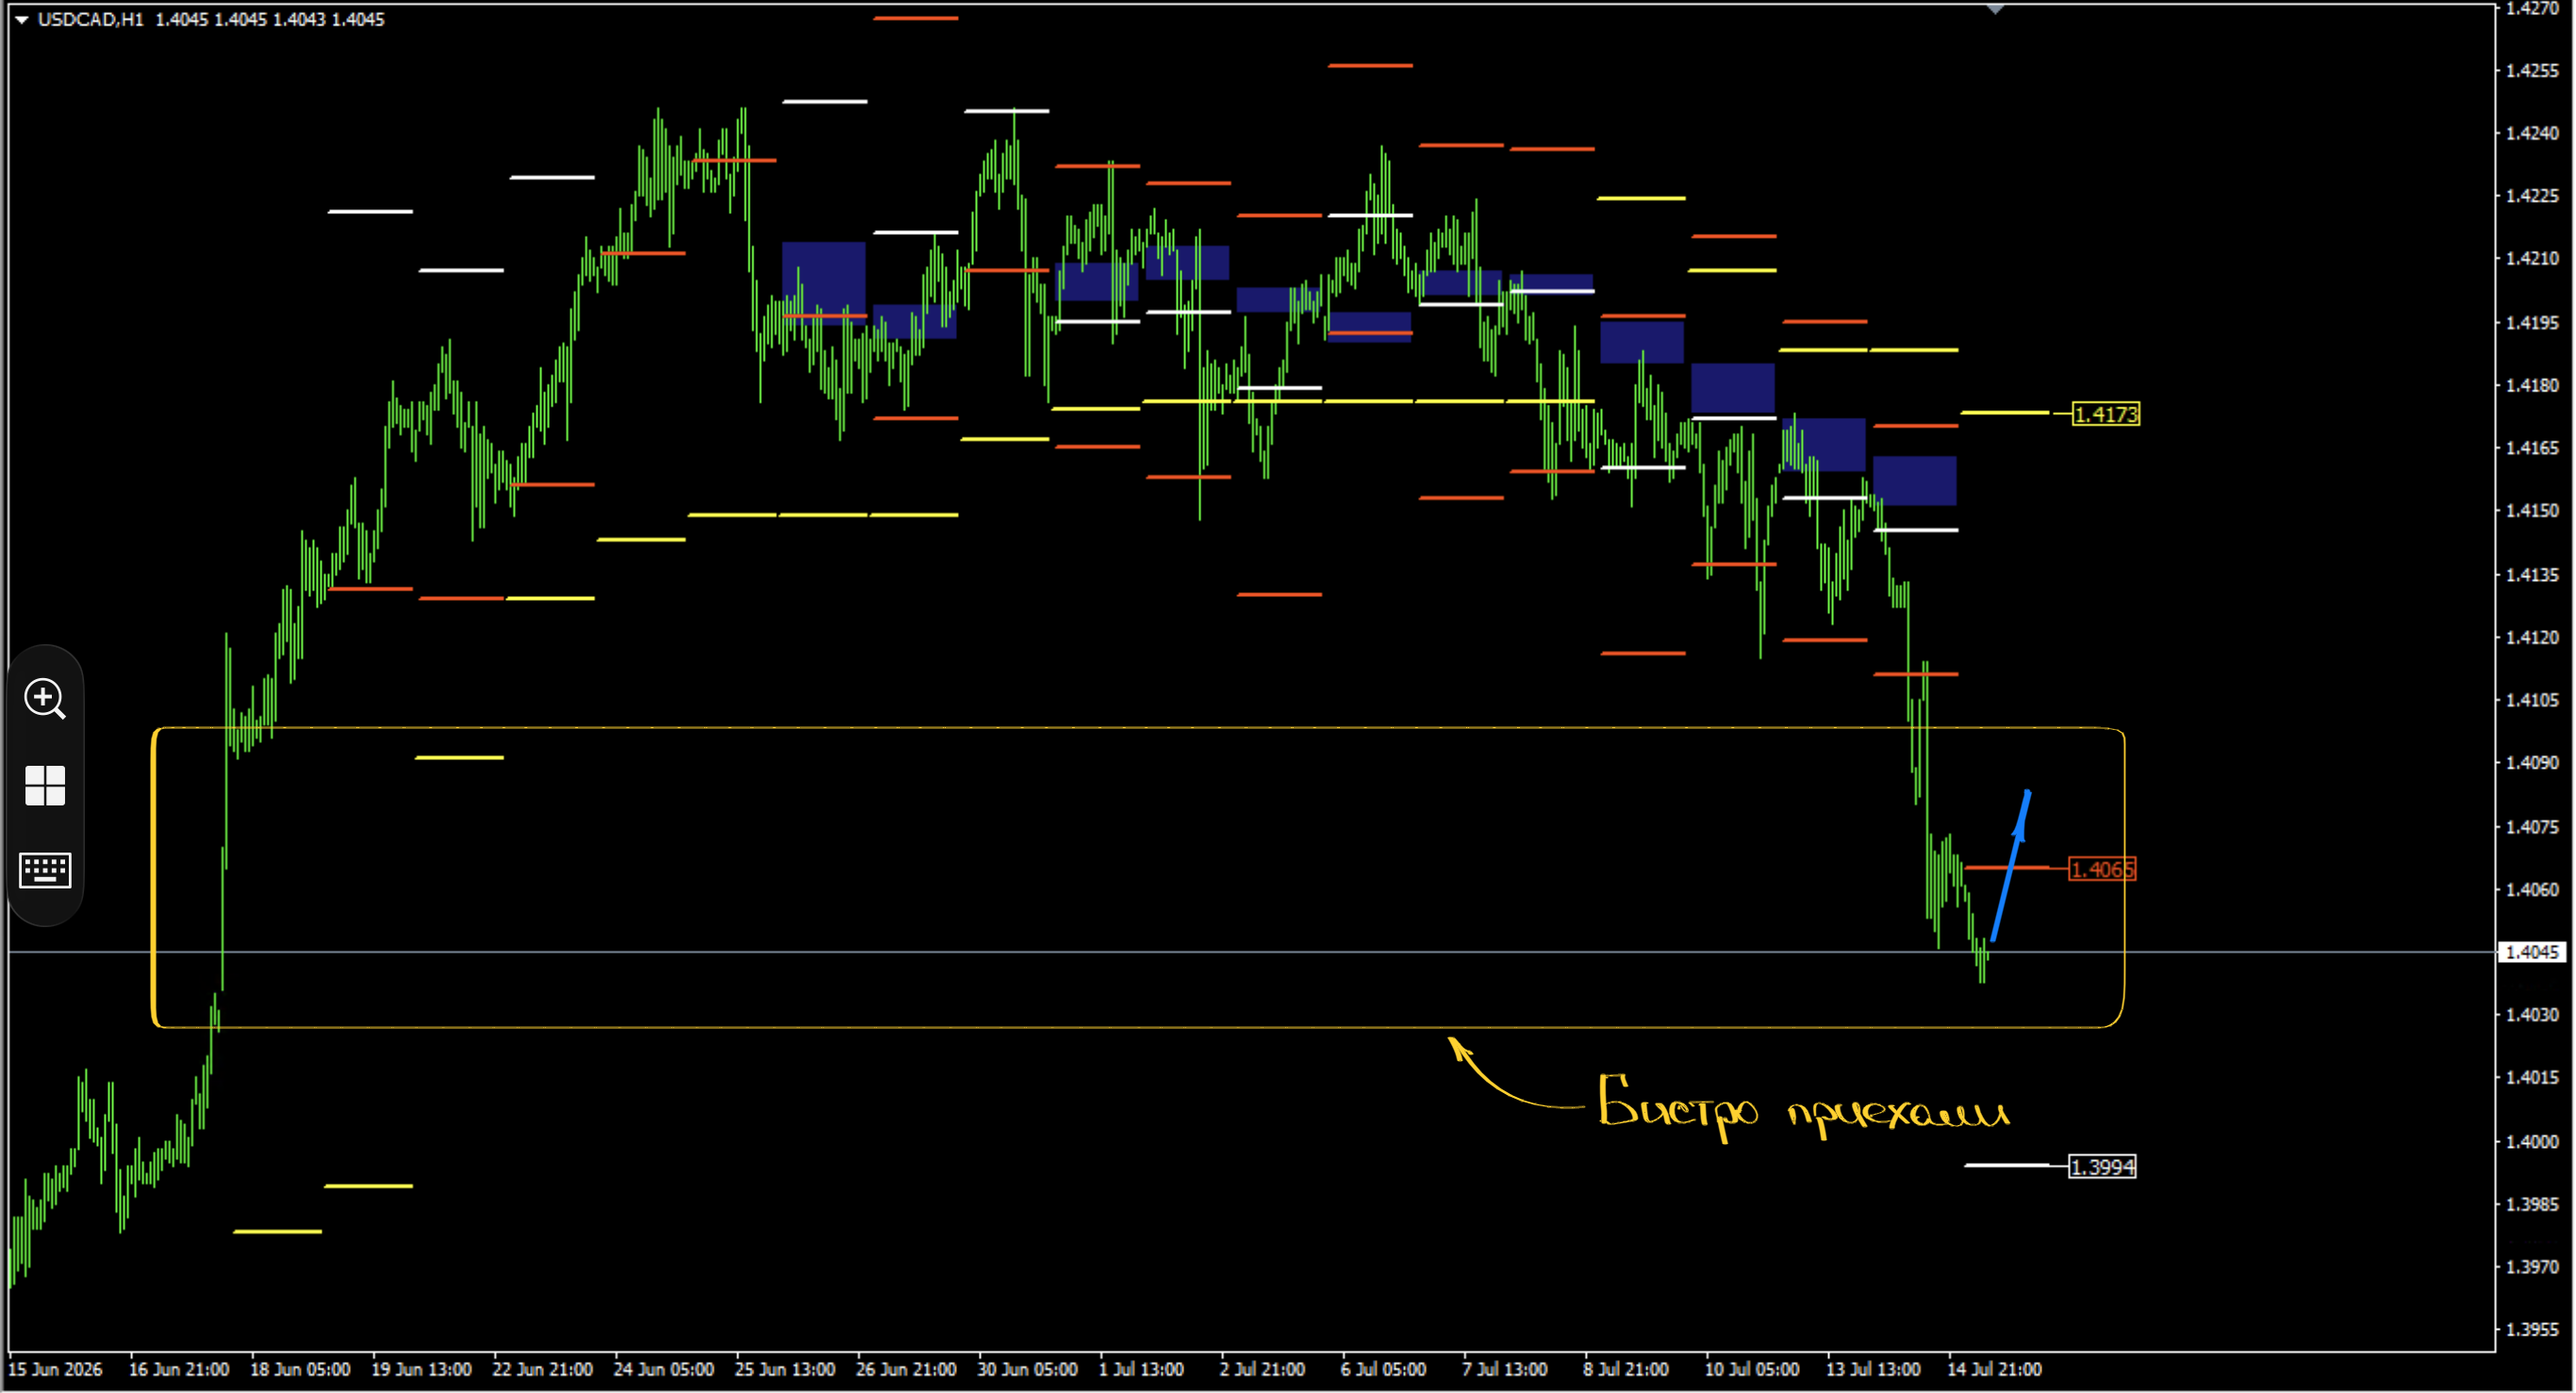This screenshot has width=2576, height=1393.
Task: Click the 1.4270 level on price scale
Action: pos(2532,9)
